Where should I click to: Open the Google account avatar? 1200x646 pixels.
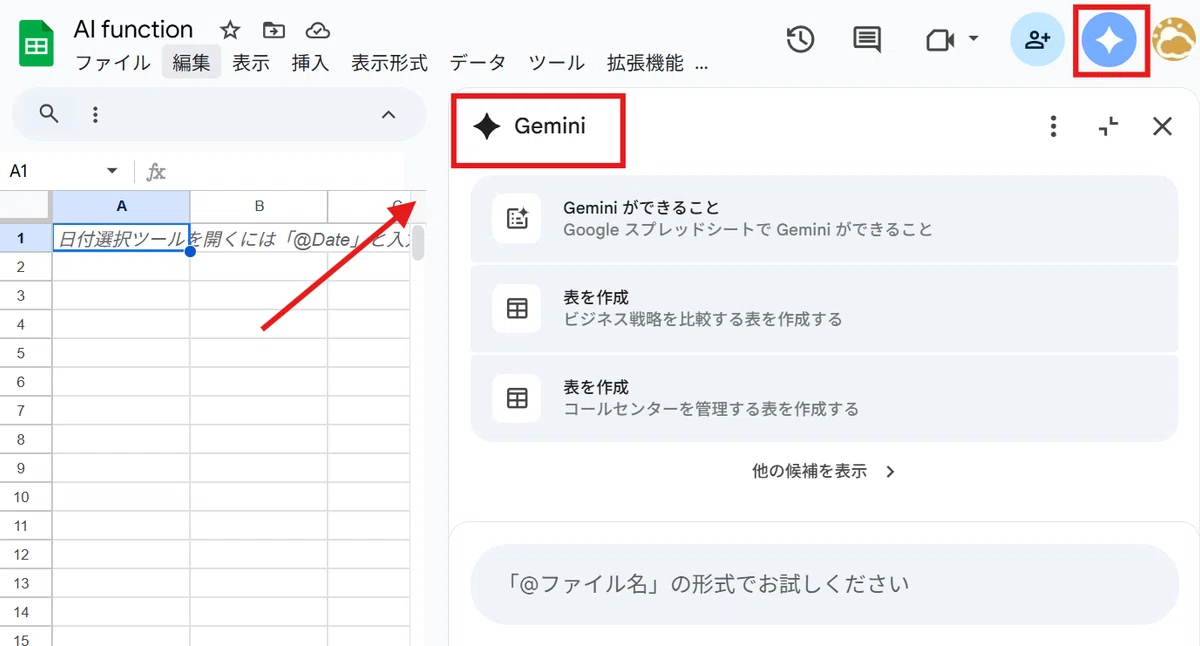[x=1174, y=40]
